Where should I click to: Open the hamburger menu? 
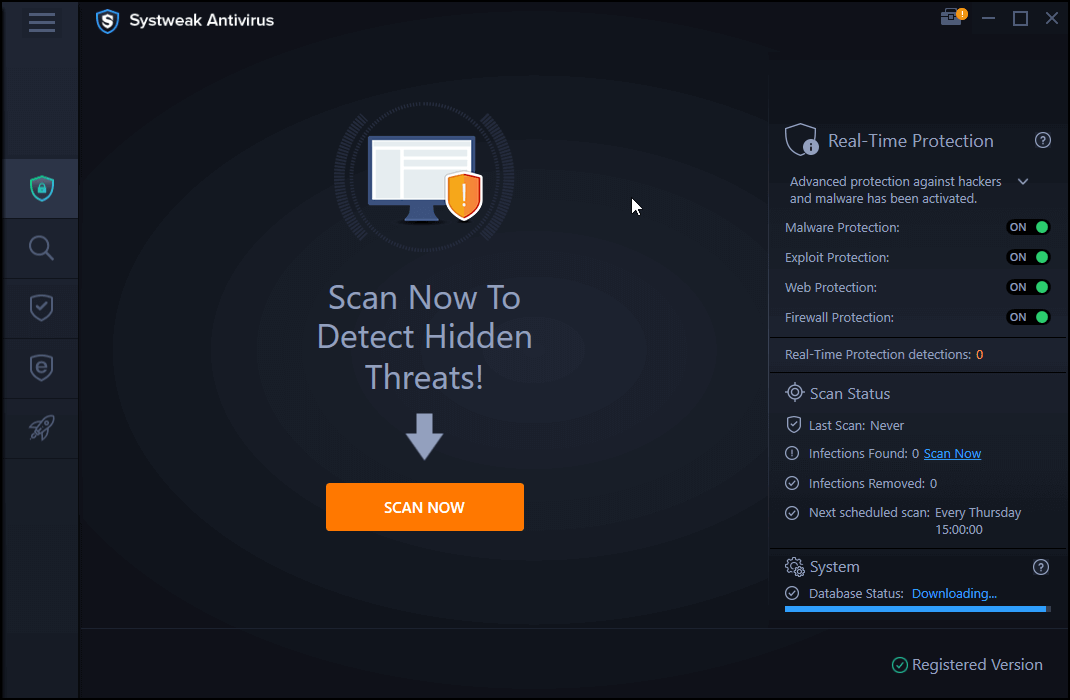coord(41,21)
